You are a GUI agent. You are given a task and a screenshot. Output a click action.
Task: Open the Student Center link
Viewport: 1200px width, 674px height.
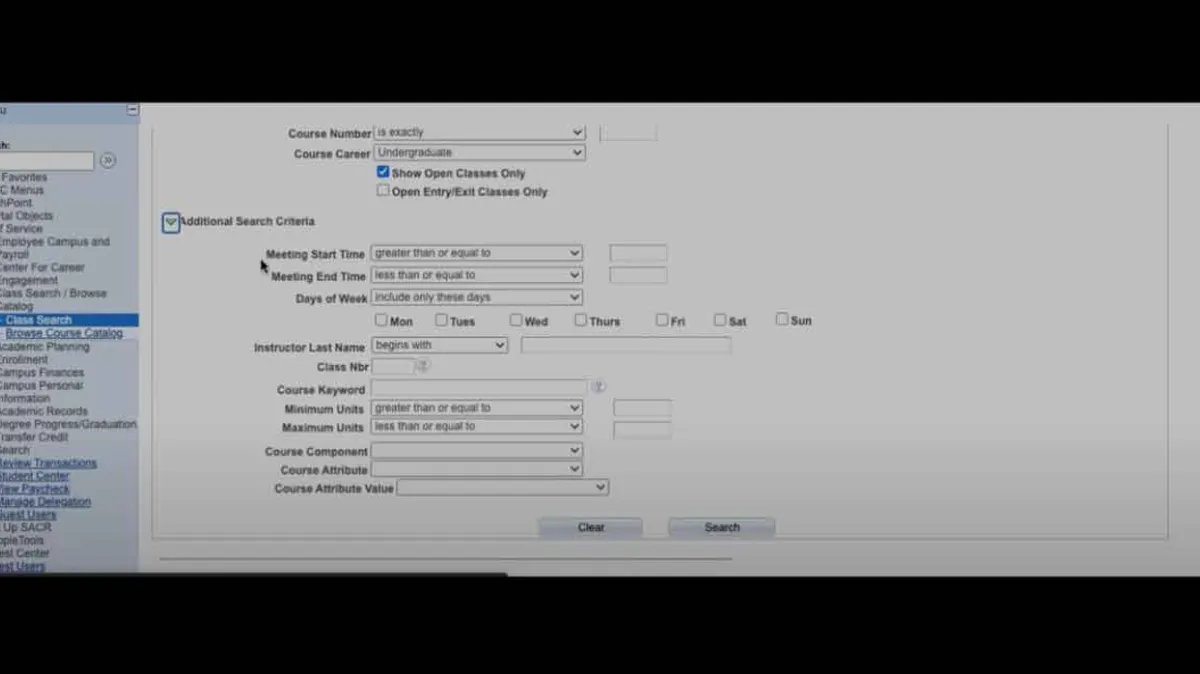[x=34, y=476]
